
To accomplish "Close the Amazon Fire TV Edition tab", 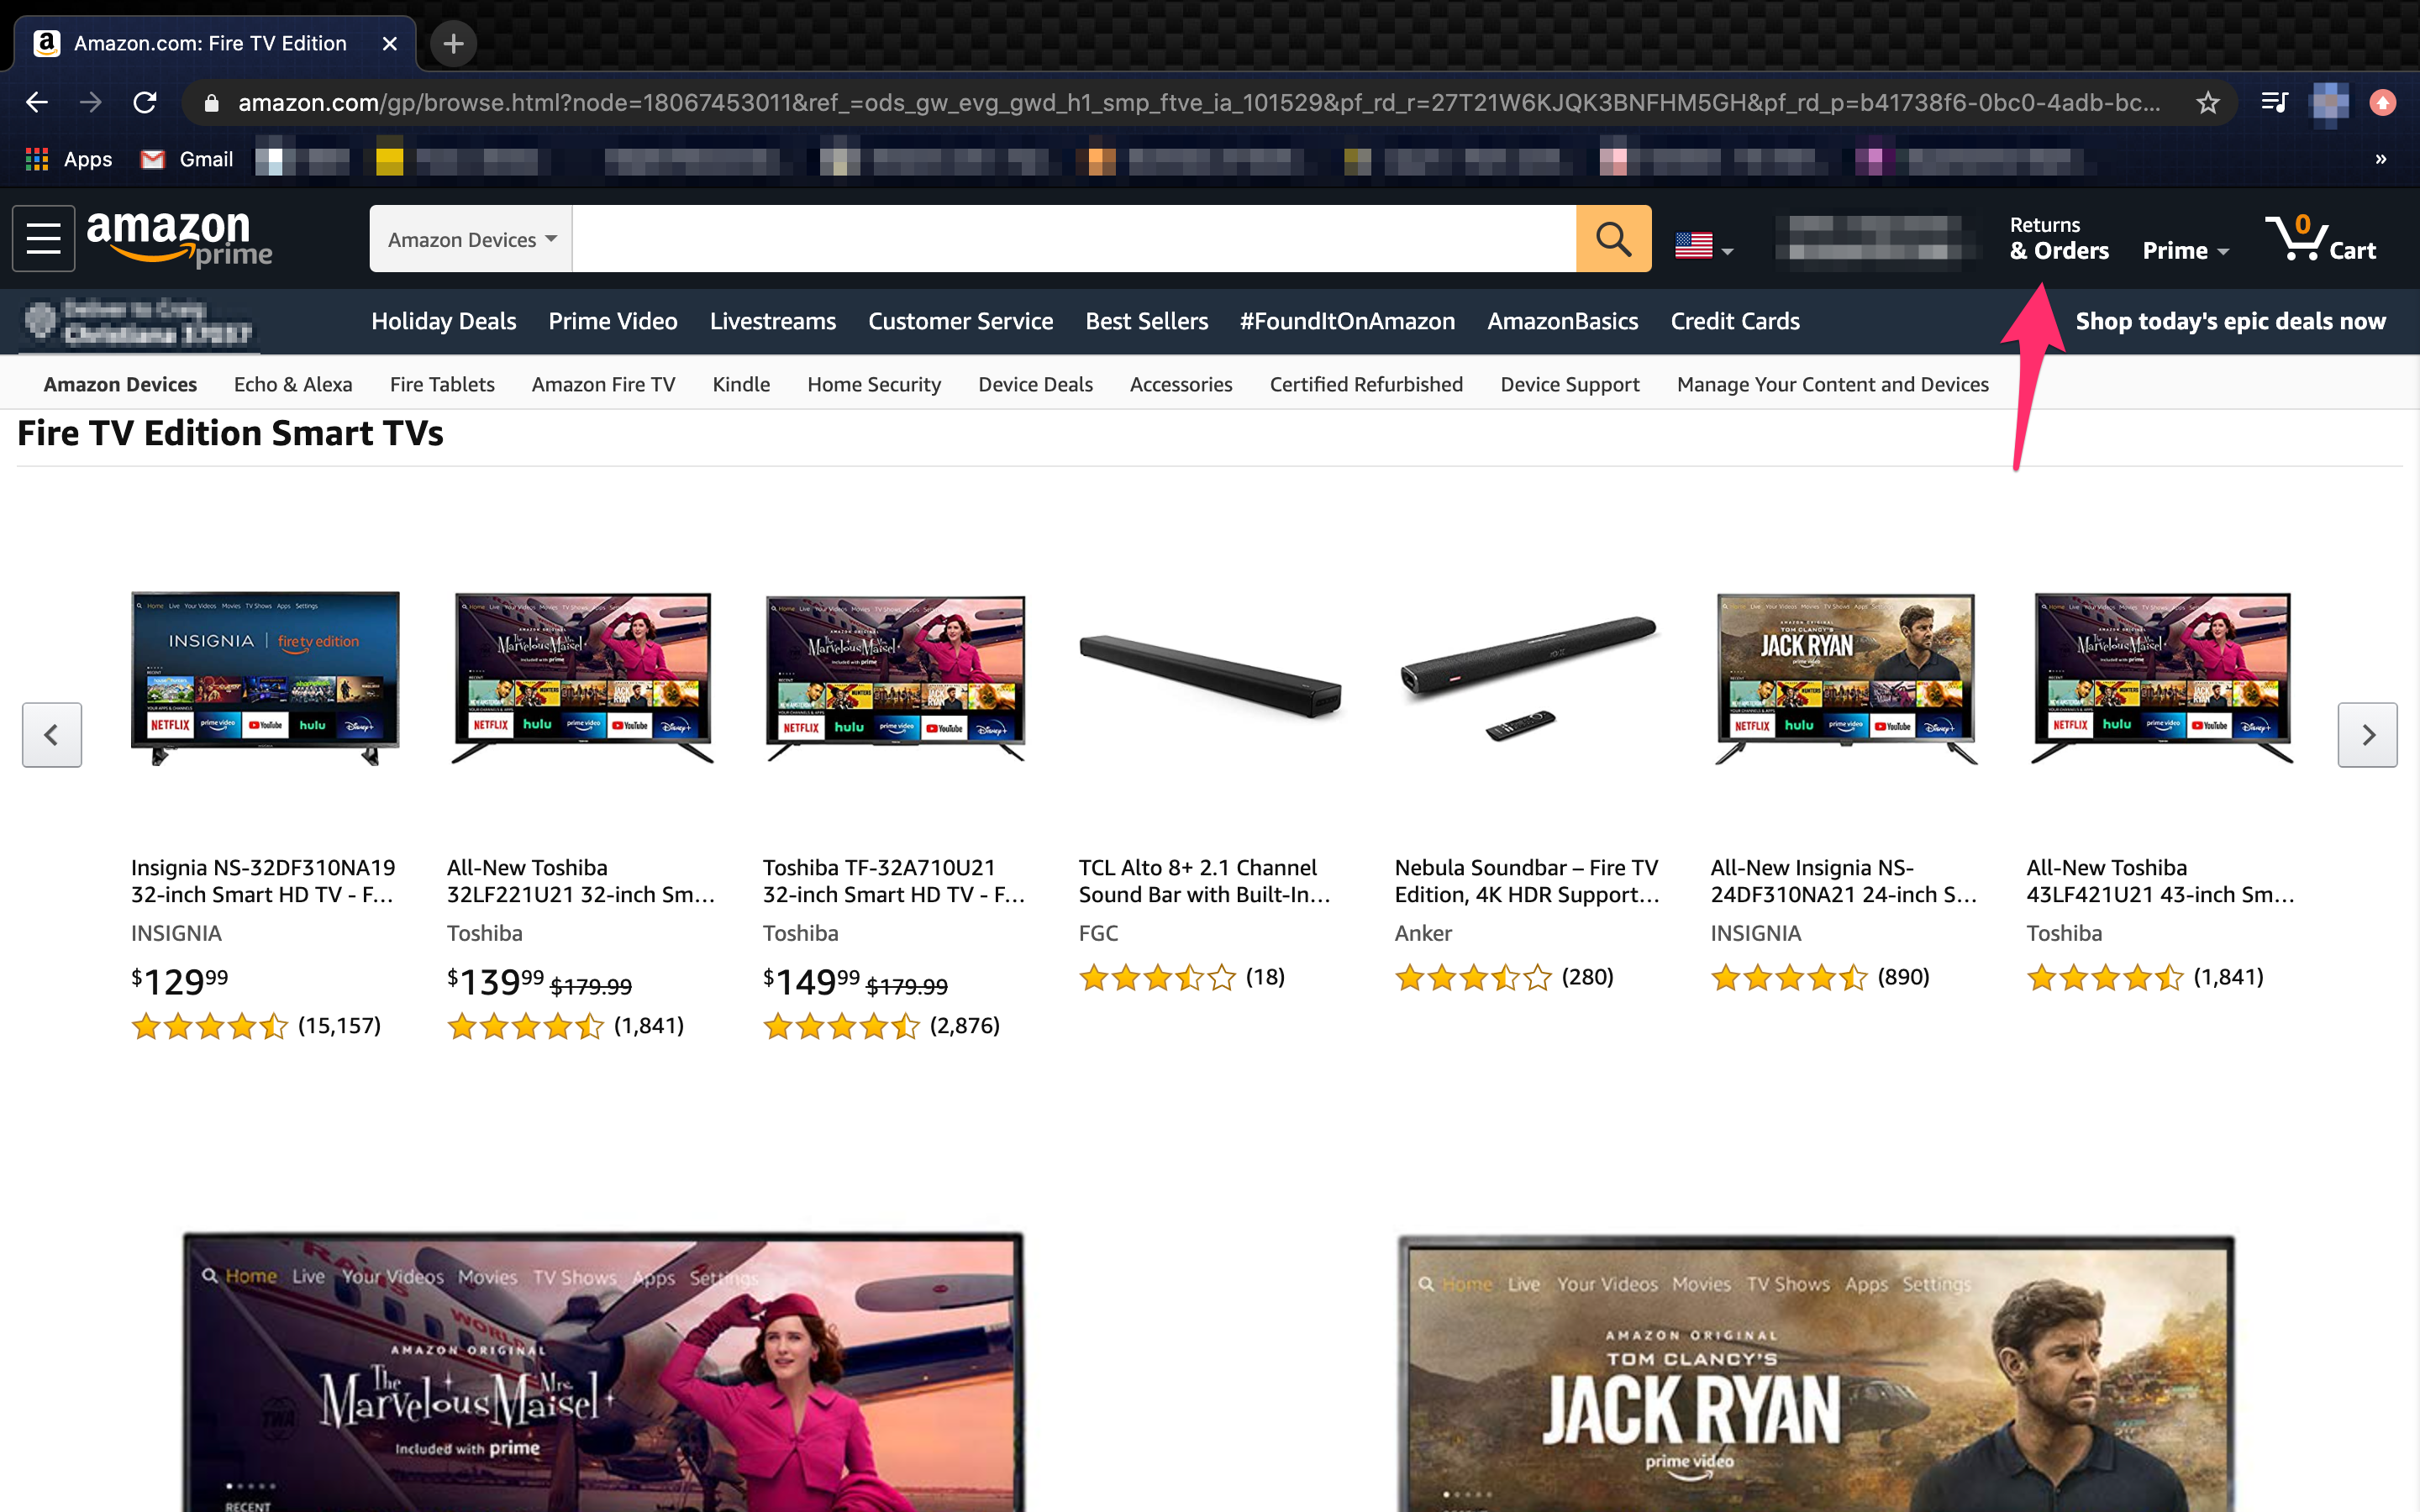I will (390, 43).
